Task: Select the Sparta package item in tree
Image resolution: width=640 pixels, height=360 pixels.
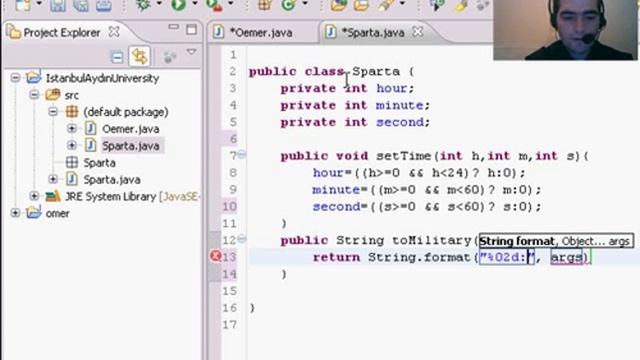Action: (100, 163)
